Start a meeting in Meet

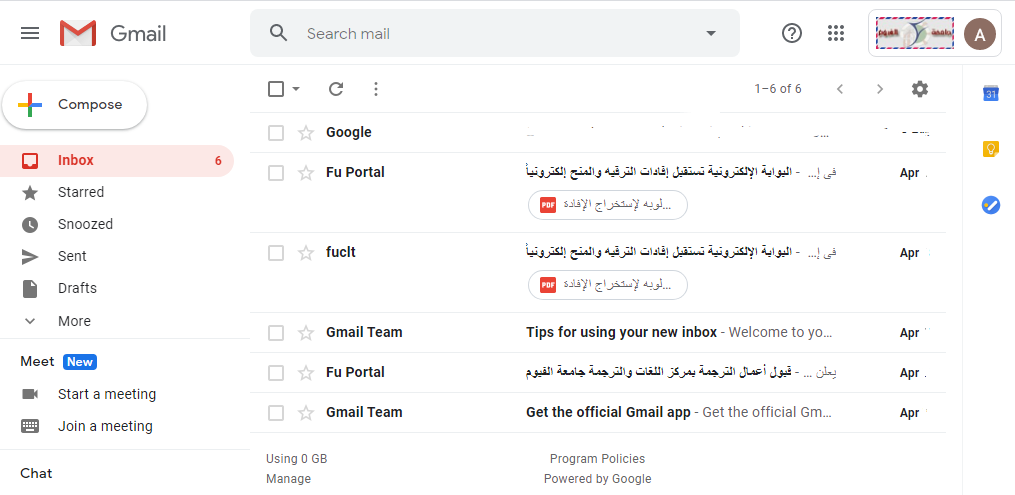click(107, 394)
